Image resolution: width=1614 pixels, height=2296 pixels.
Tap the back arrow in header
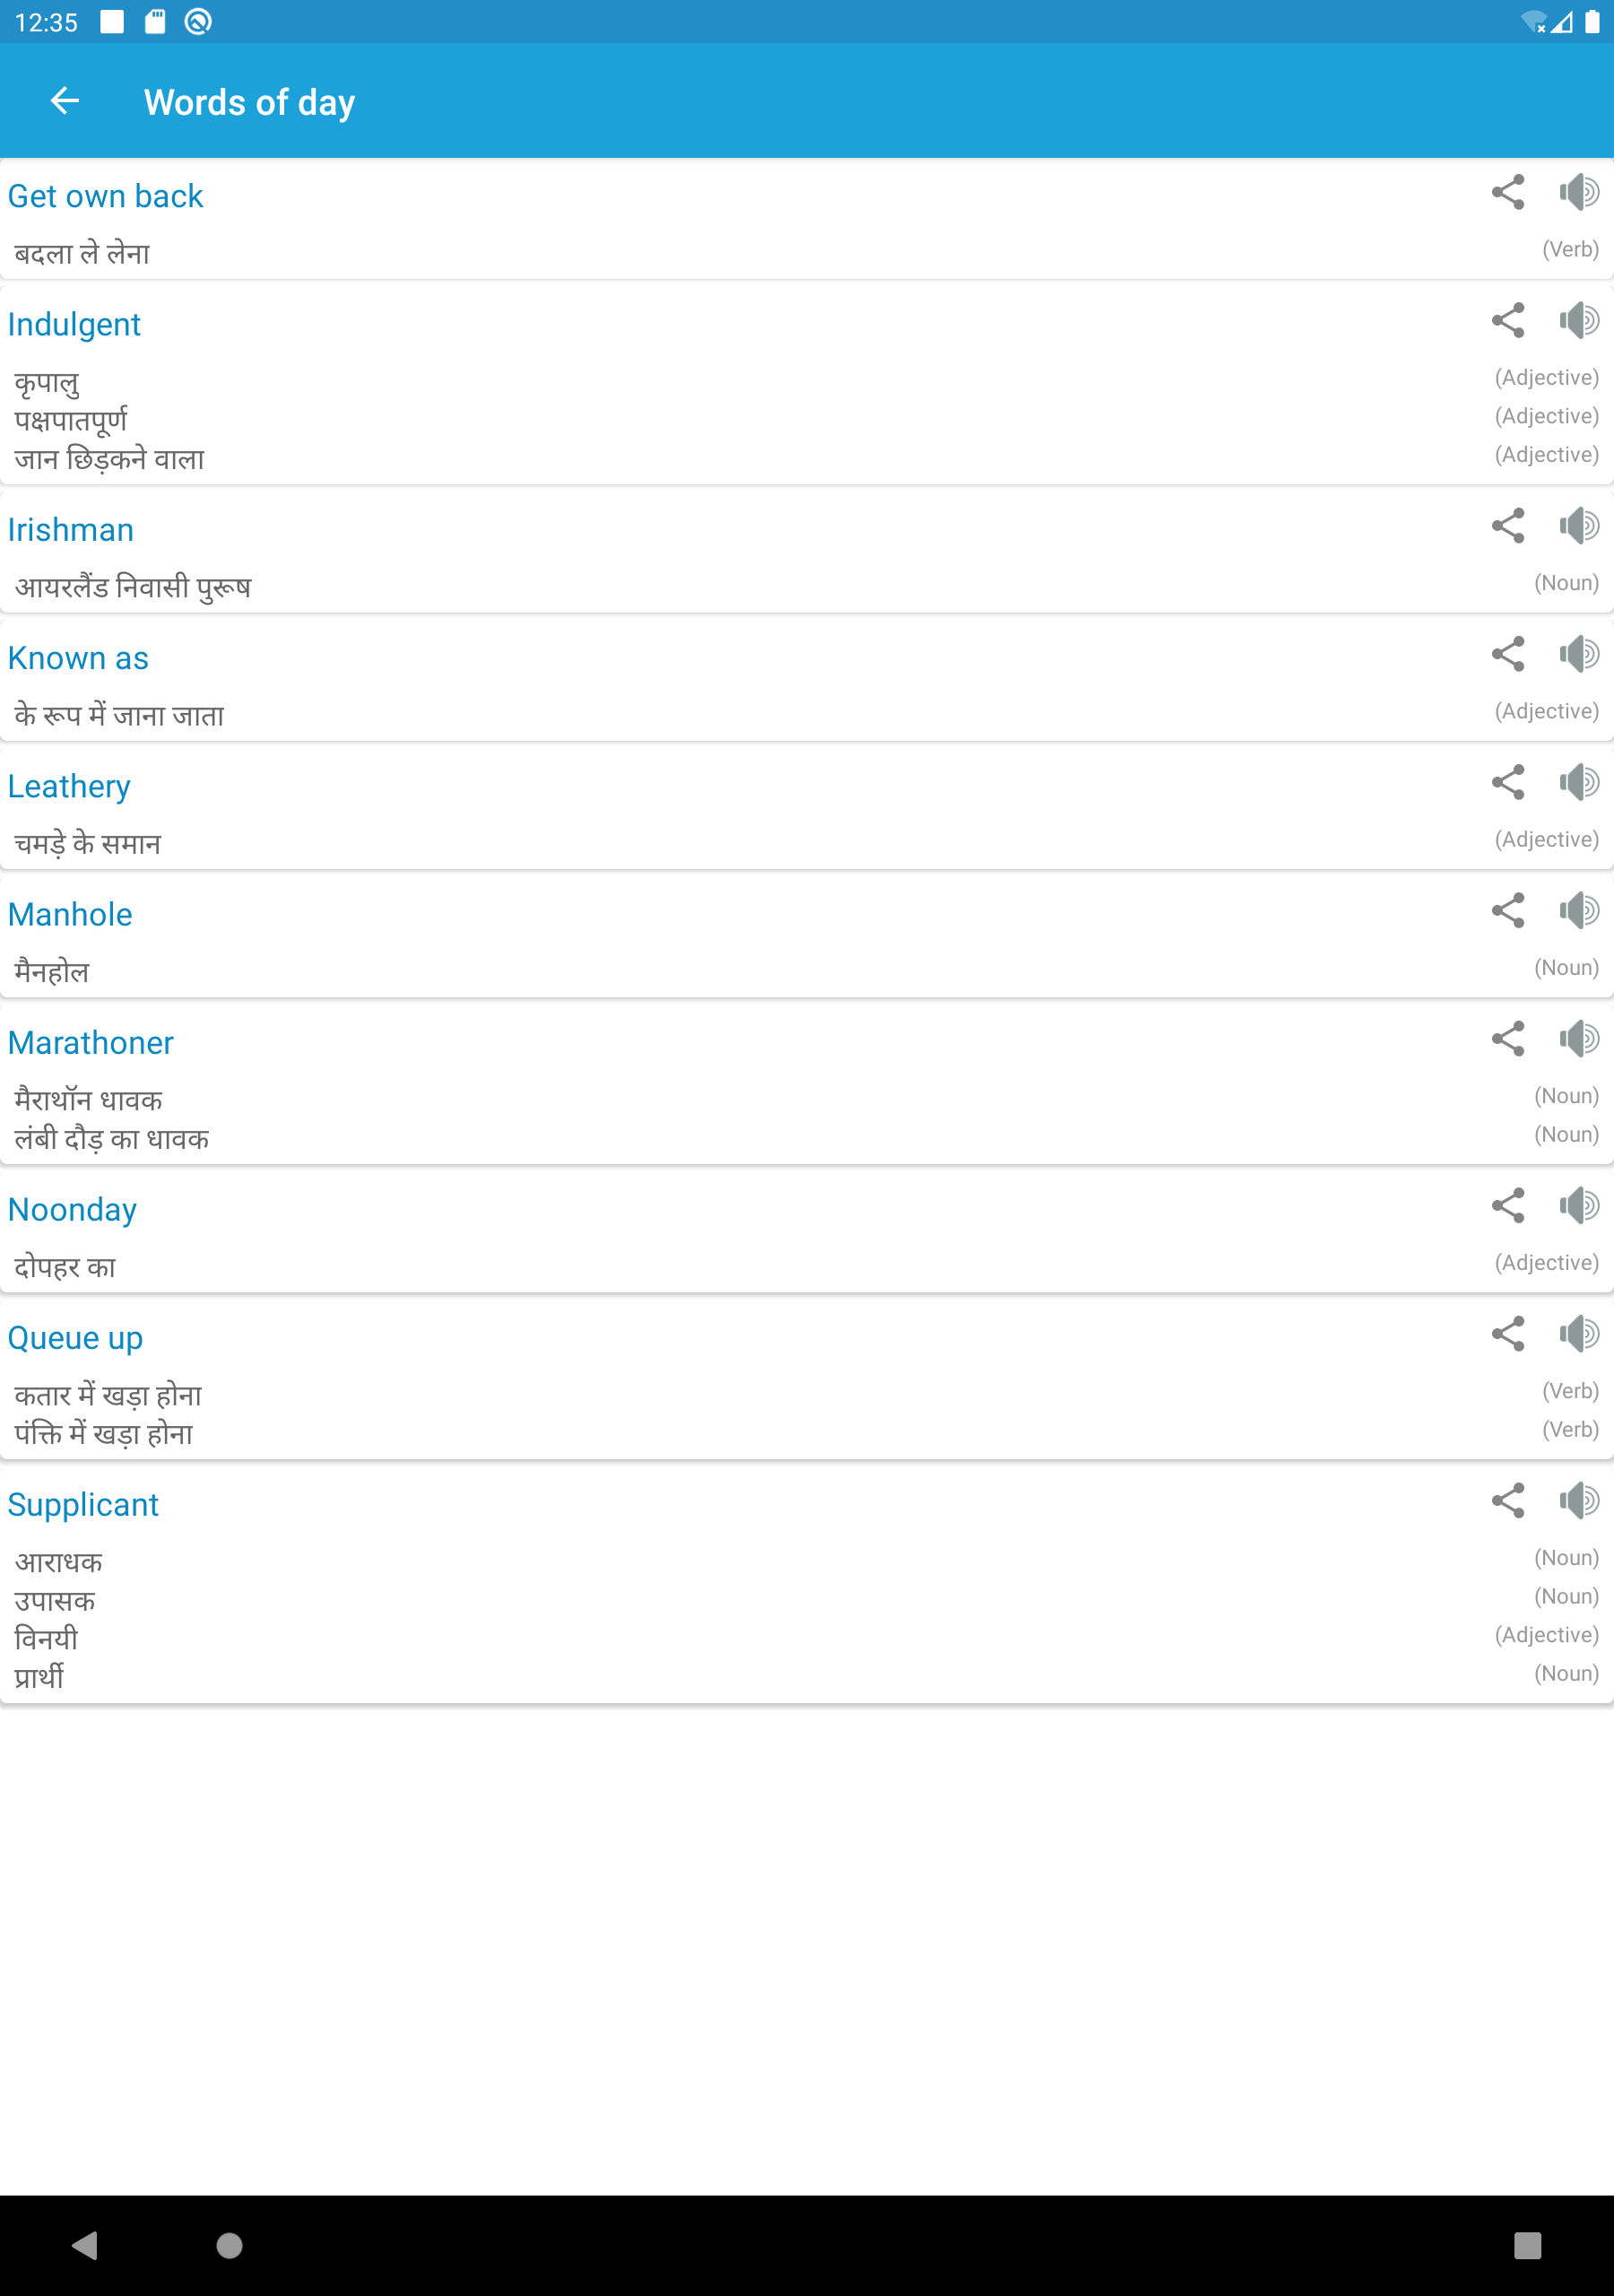65,101
